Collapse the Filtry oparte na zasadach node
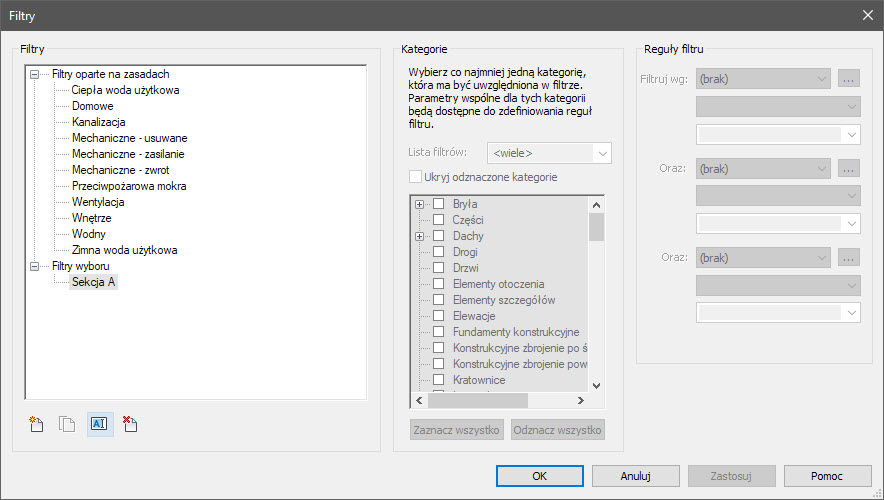884x500 pixels. (36, 74)
